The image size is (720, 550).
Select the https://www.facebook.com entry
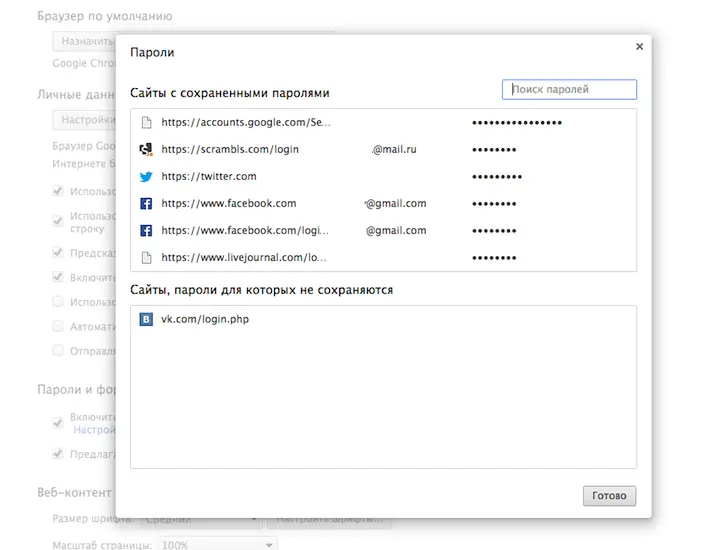383,203
